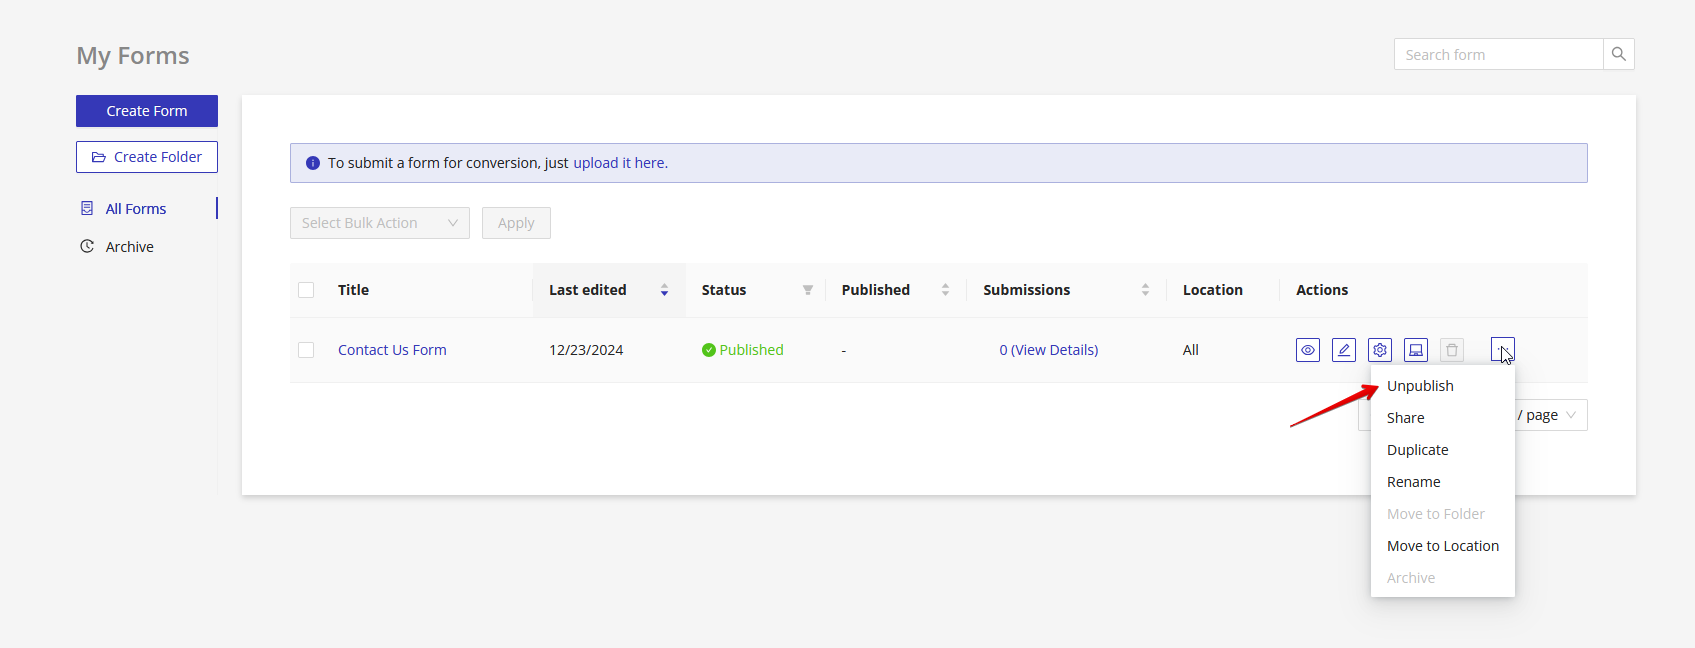Choose Unpublish from the context menu

pyautogui.click(x=1420, y=386)
